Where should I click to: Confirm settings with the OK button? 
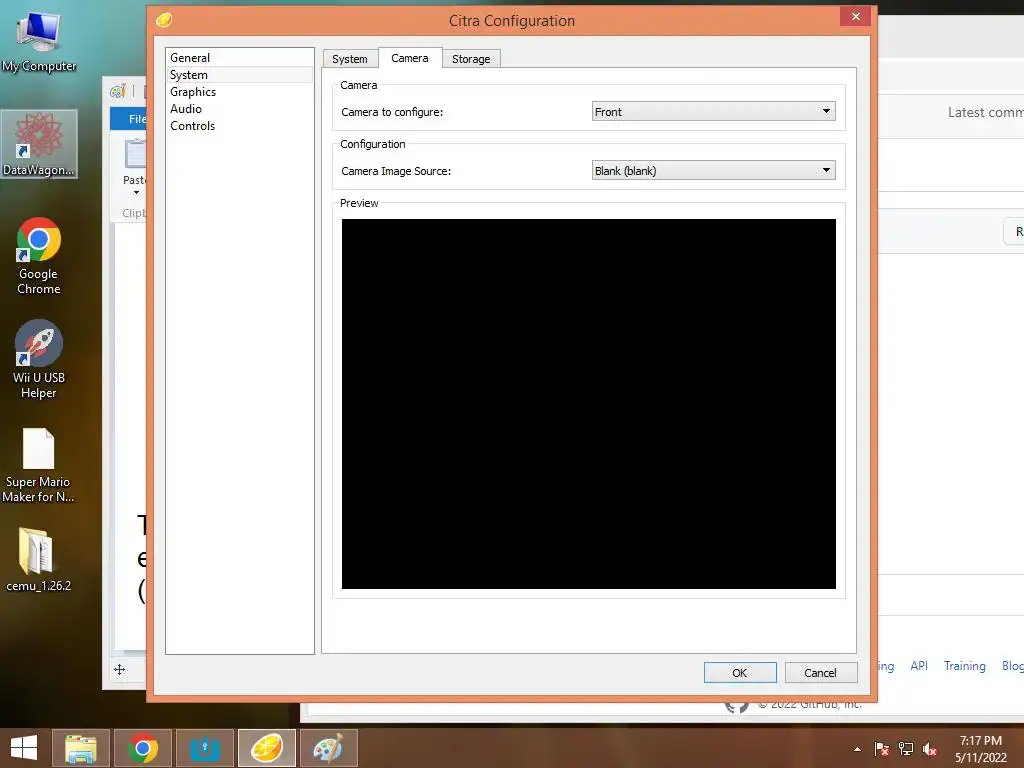740,673
